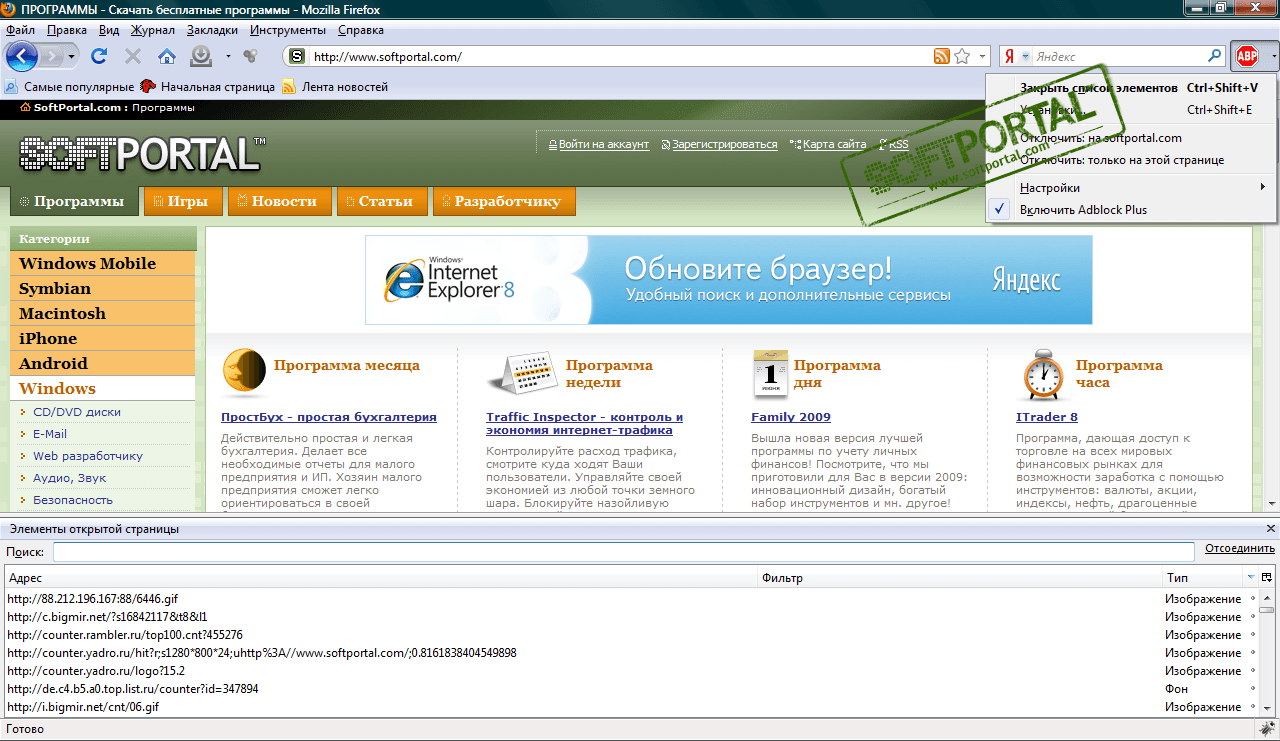Open the Downloads toolbar button
This screenshot has width=1280, height=741.
pyautogui.click(x=201, y=56)
